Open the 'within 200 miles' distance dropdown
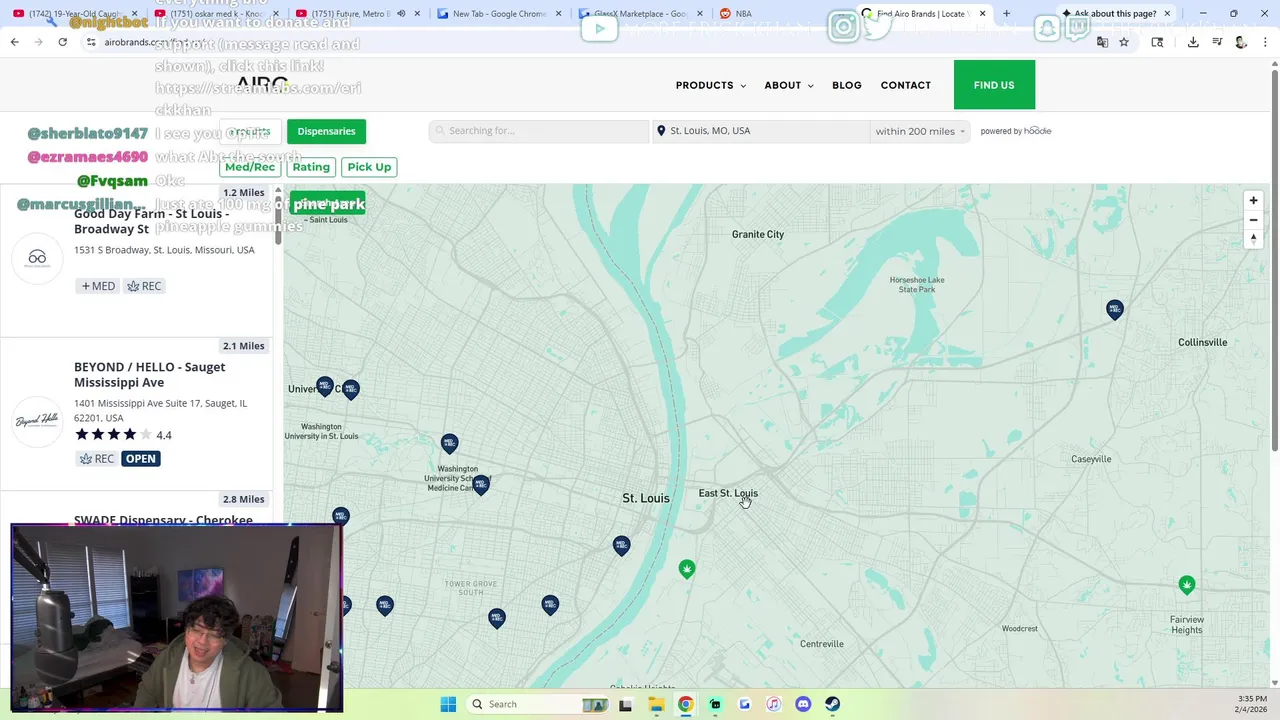The width and height of the screenshot is (1280, 720). 920,131
